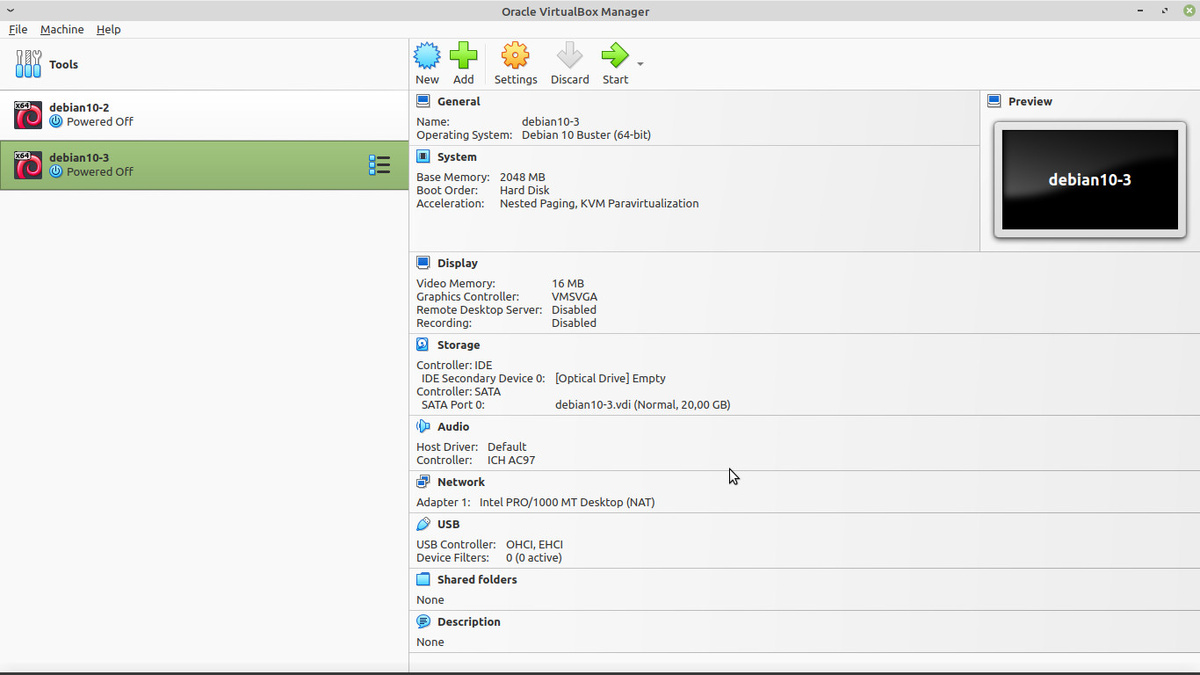Click Remote Desktop Server 'Disabled' value
This screenshot has width=1200, height=675.
[573, 310]
